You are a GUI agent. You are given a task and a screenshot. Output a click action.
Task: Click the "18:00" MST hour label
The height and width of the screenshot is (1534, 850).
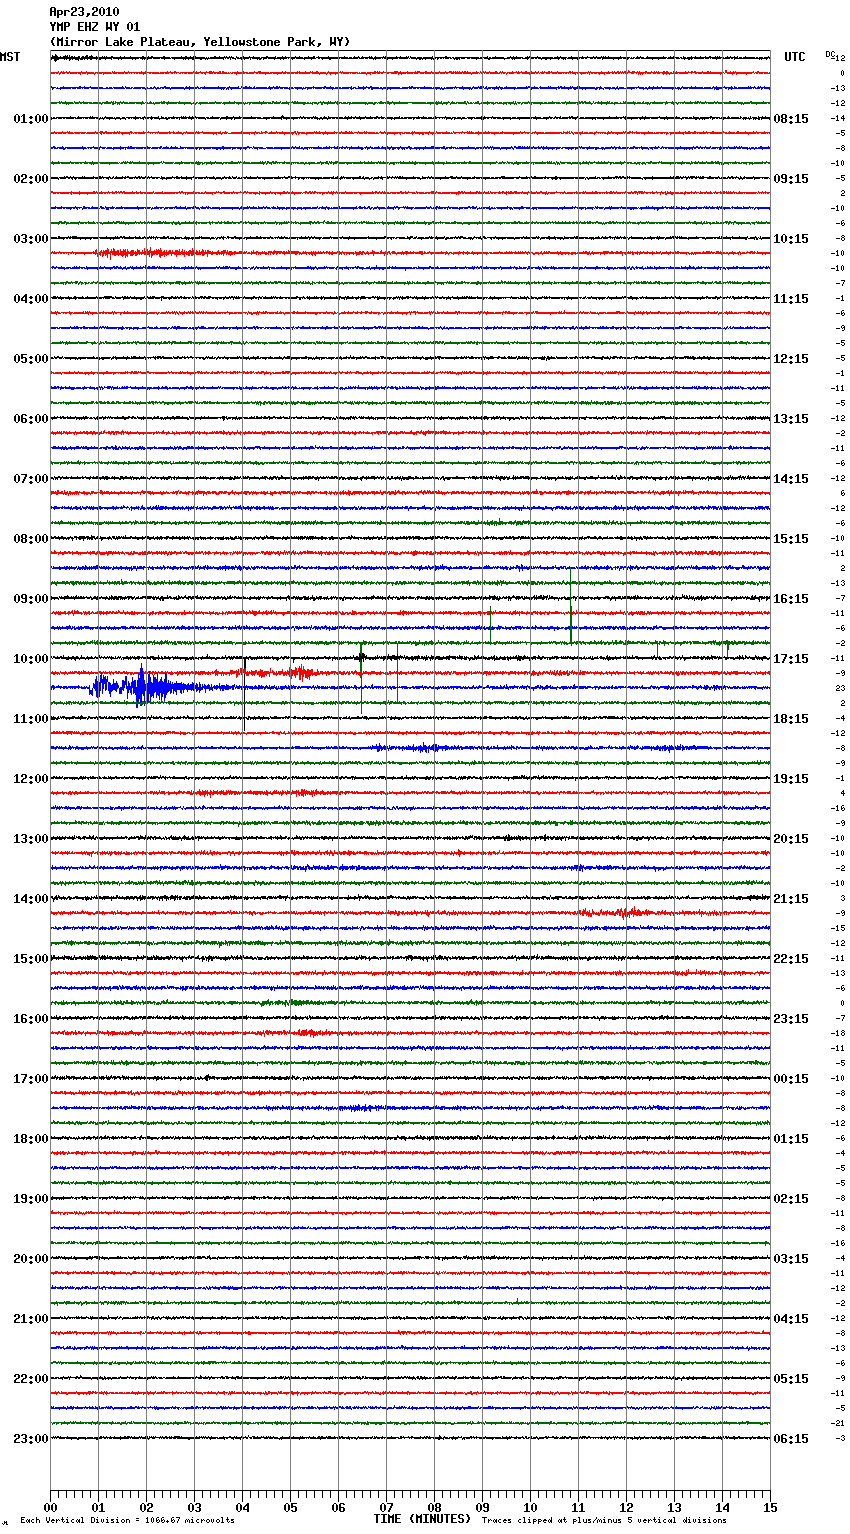point(30,1139)
